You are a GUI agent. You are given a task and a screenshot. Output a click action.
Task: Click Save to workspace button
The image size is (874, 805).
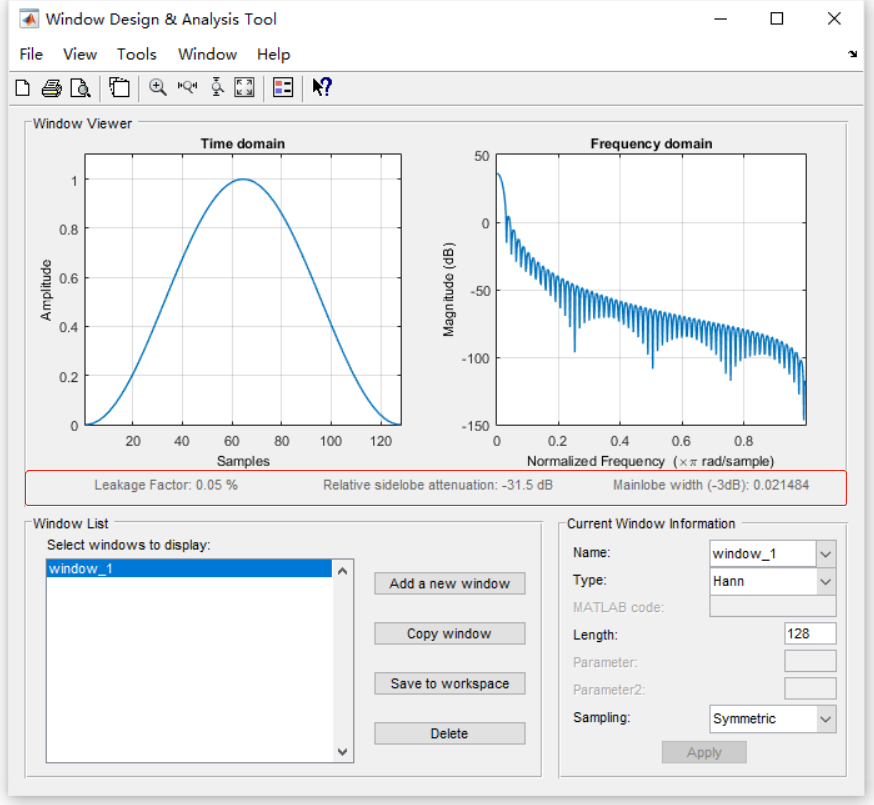pos(450,683)
